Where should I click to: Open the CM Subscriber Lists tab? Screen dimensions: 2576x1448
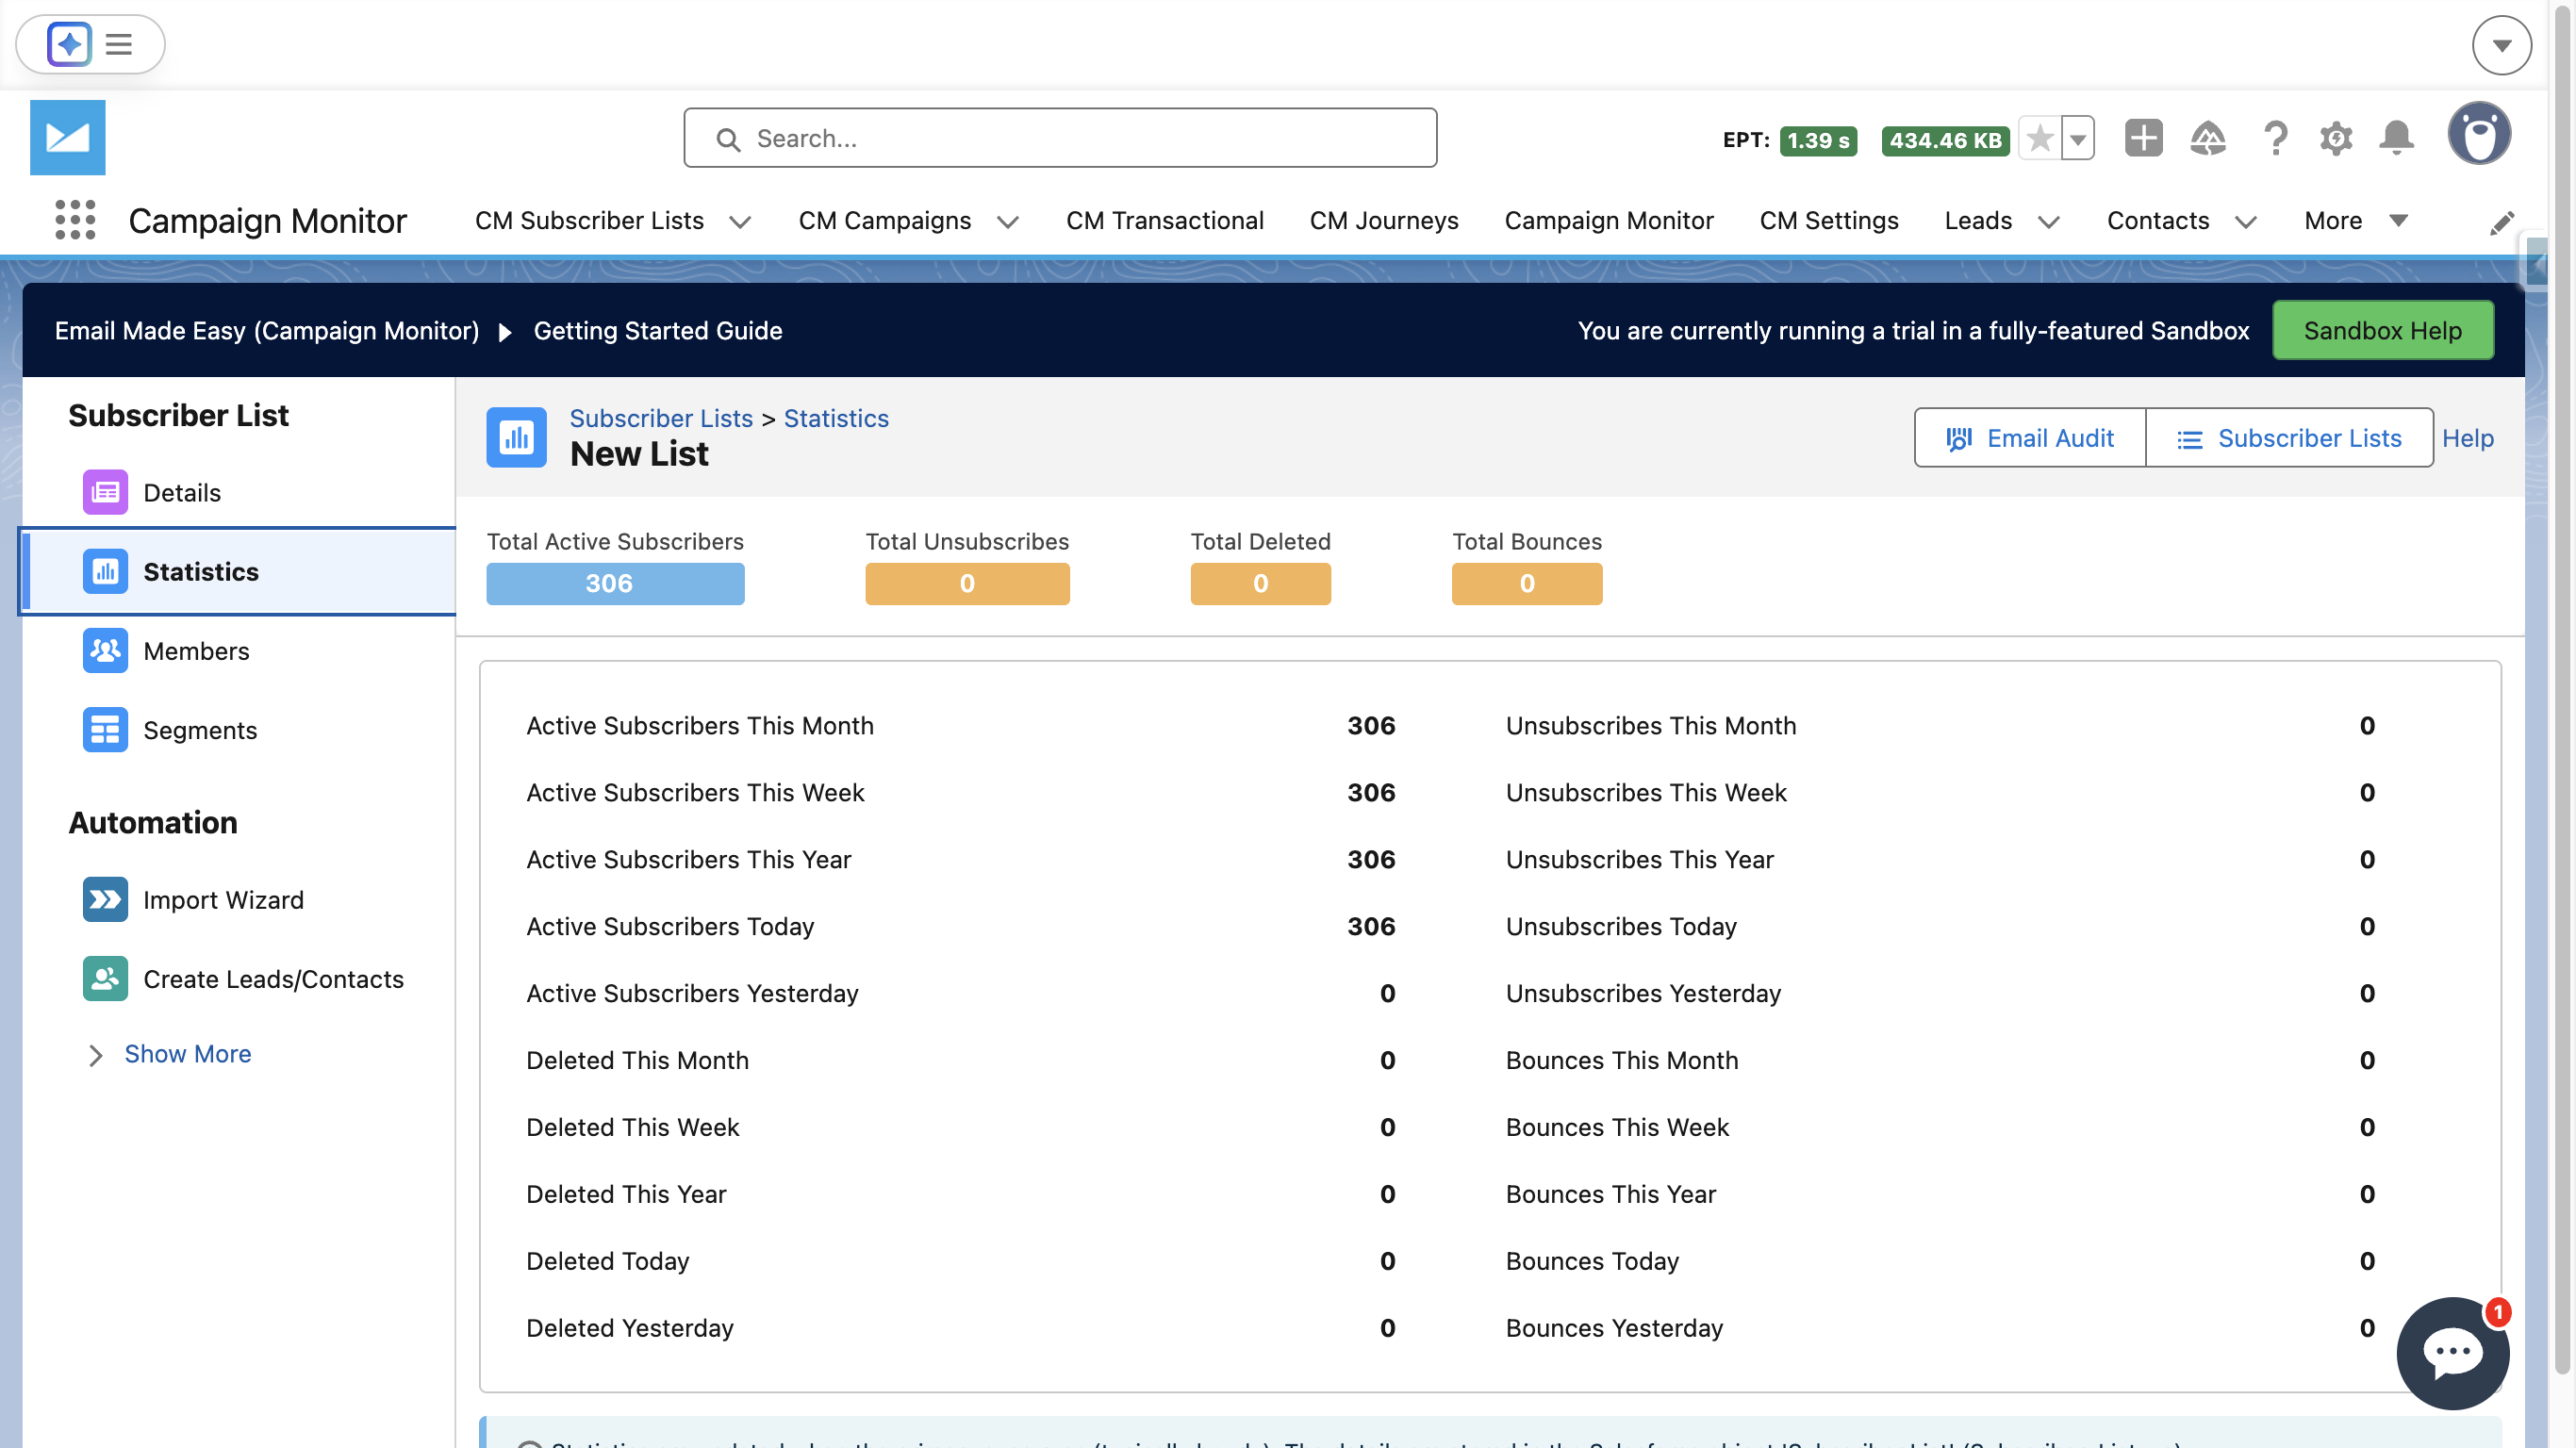click(589, 220)
